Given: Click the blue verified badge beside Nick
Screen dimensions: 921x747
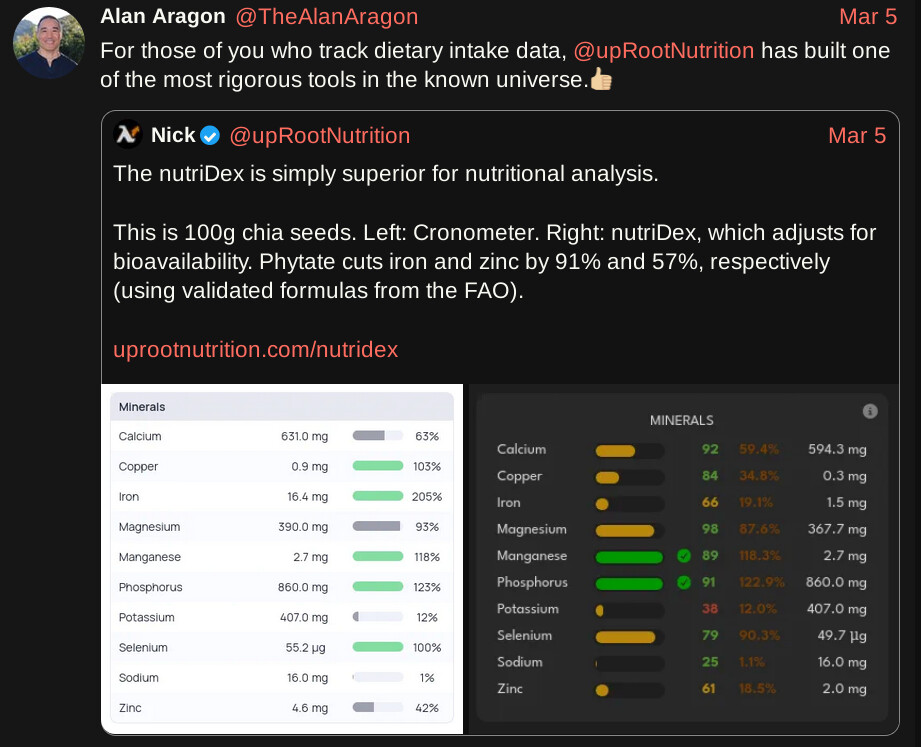Looking at the screenshot, I should 210,135.
